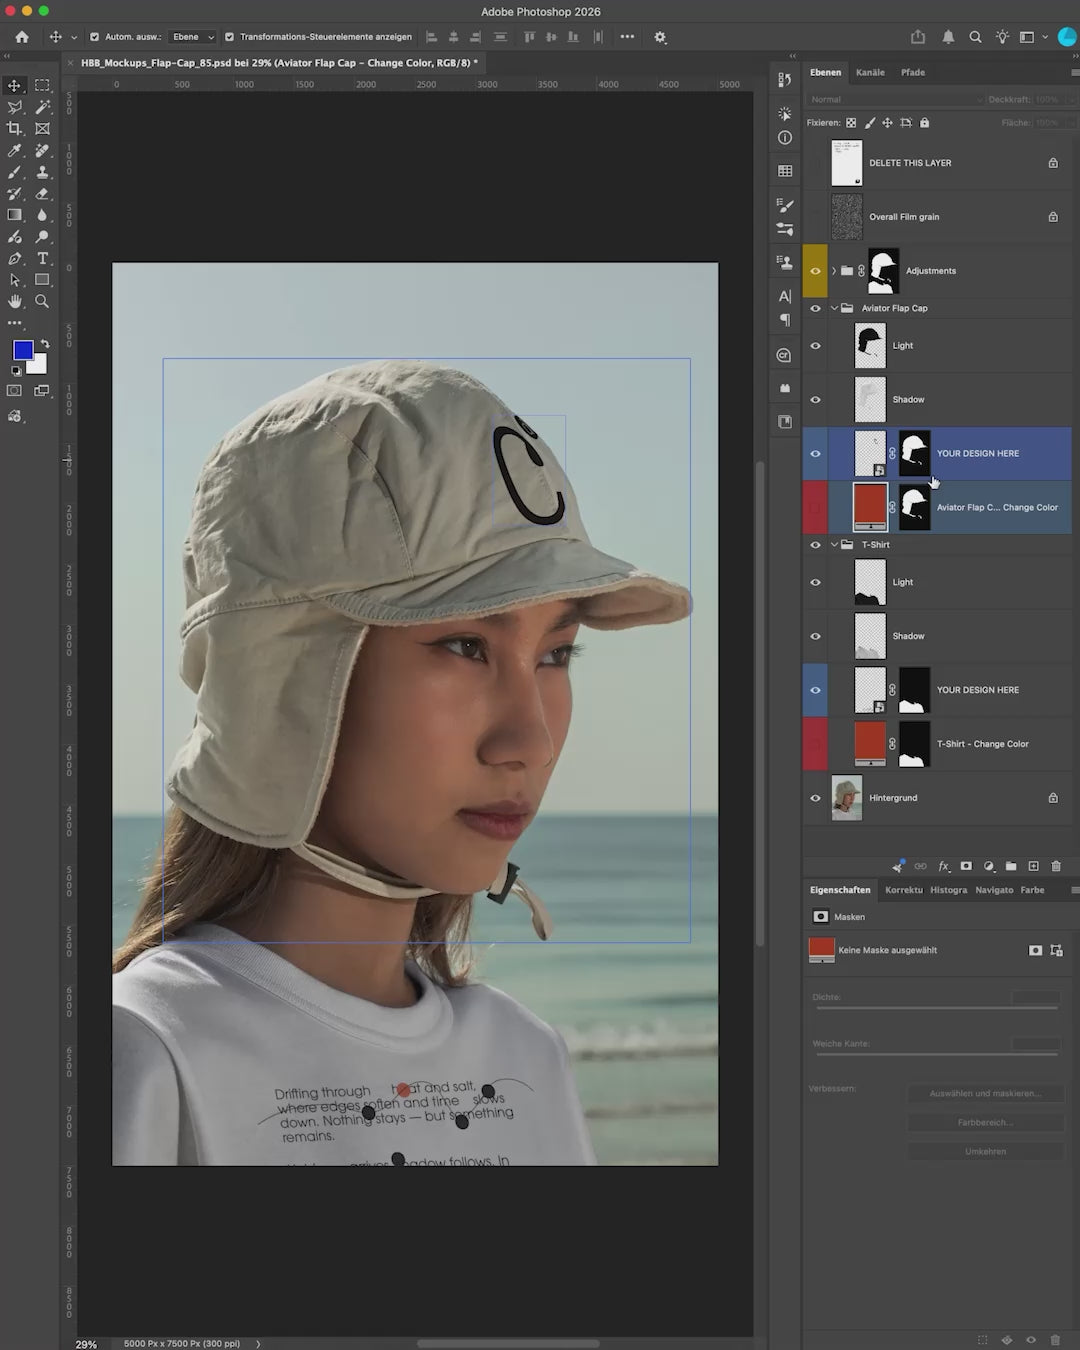This screenshot has height=1350, width=1080.
Task: Add a layer style via fx icon
Action: tap(943, 866)
